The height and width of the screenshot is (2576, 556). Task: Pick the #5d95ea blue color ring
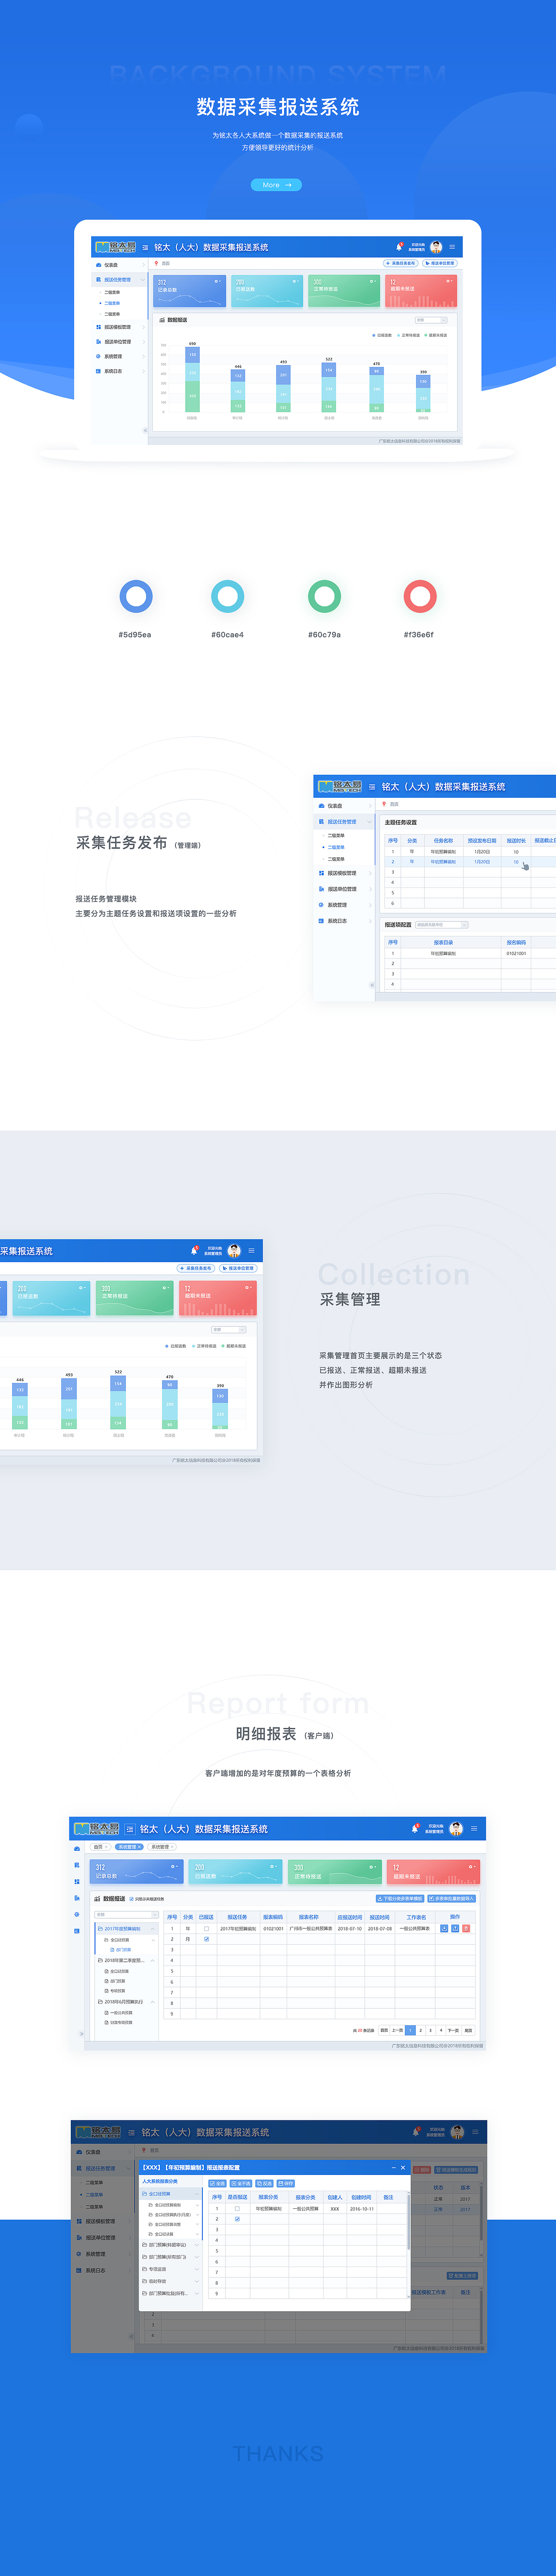tap(136, 597)
